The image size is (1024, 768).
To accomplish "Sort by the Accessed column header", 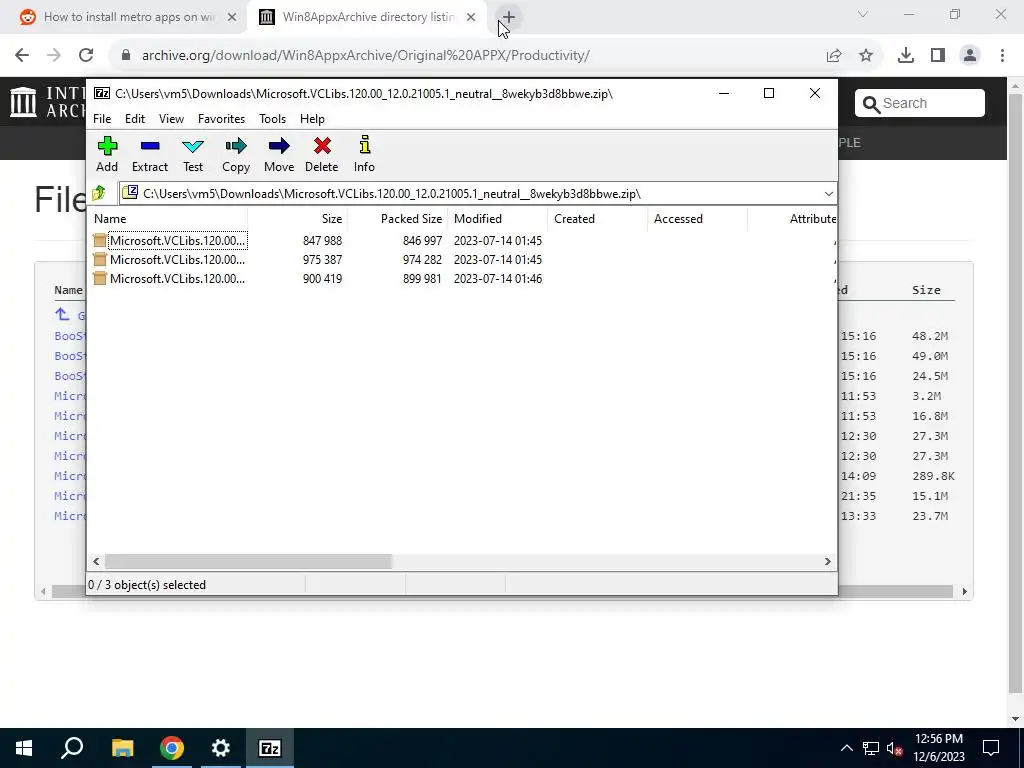I will click(697, 219).
